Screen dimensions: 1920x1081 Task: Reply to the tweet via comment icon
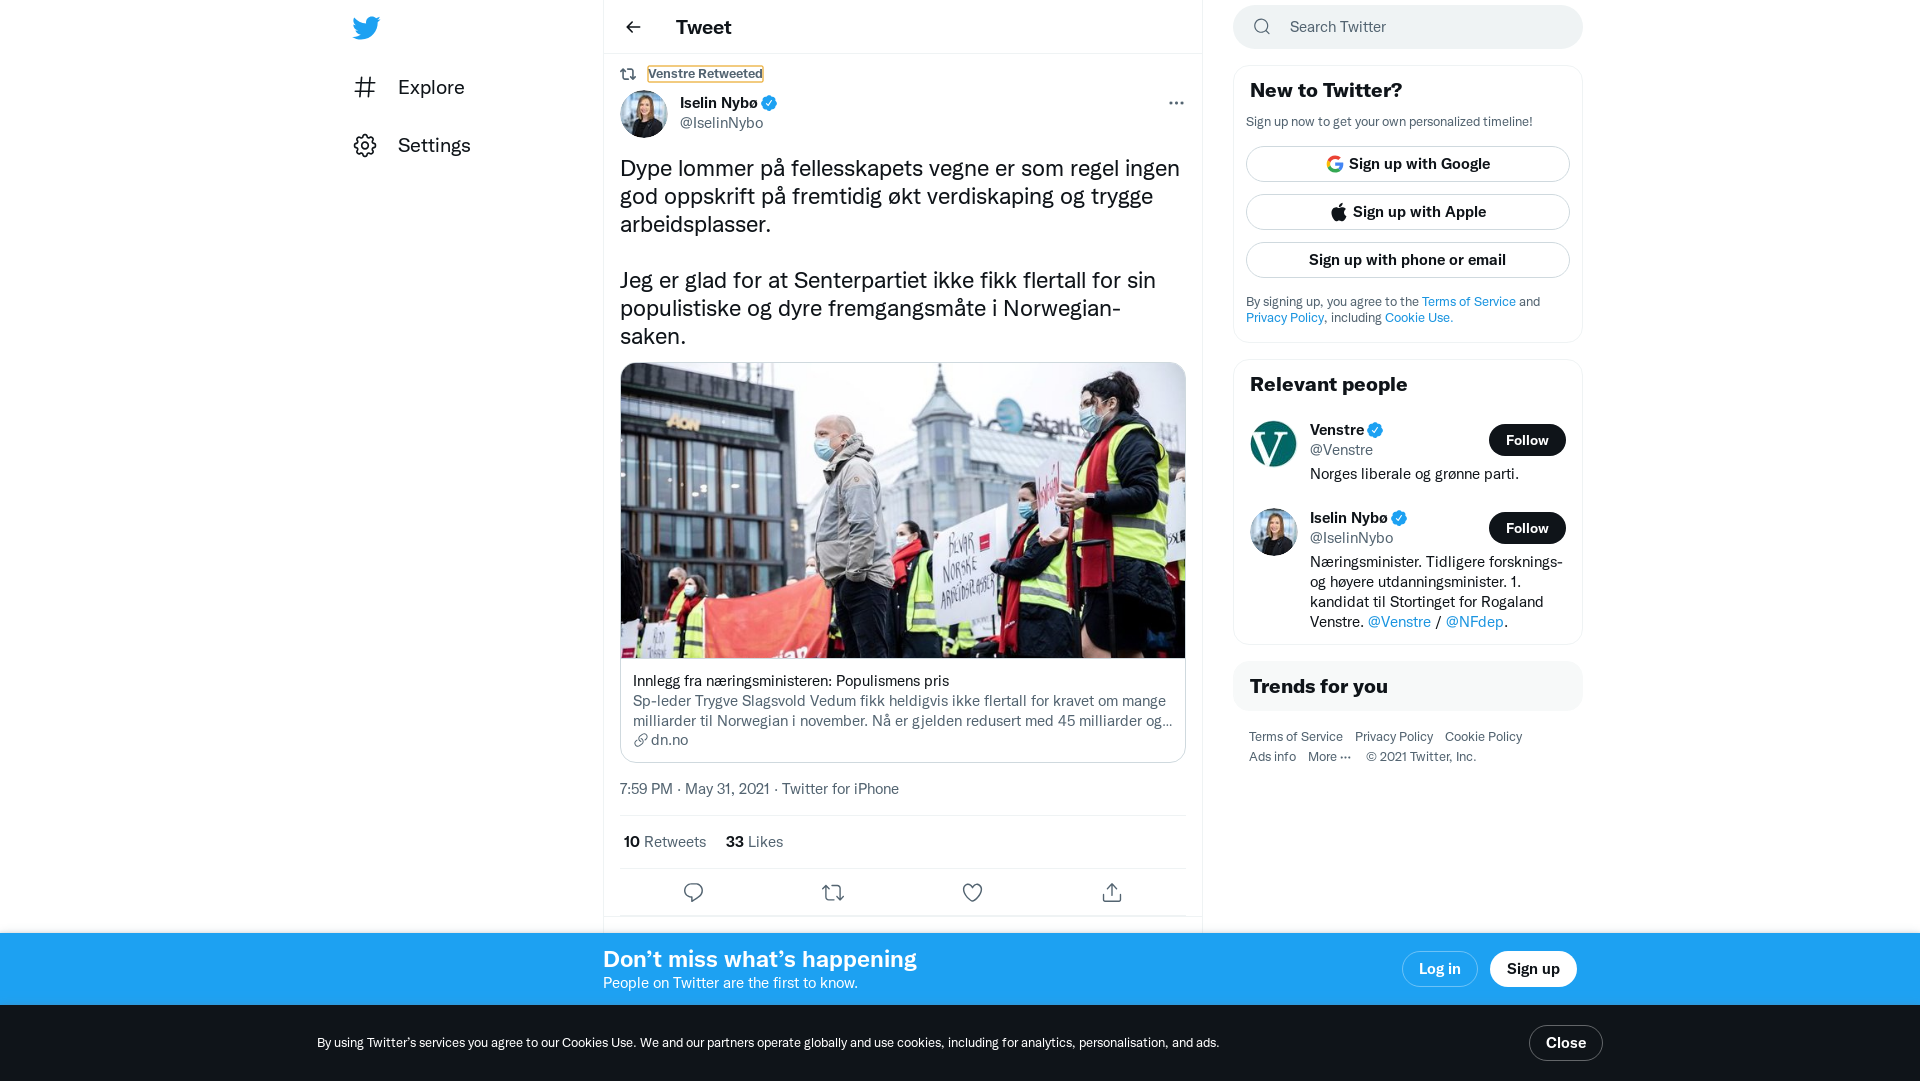pos(693,892)
